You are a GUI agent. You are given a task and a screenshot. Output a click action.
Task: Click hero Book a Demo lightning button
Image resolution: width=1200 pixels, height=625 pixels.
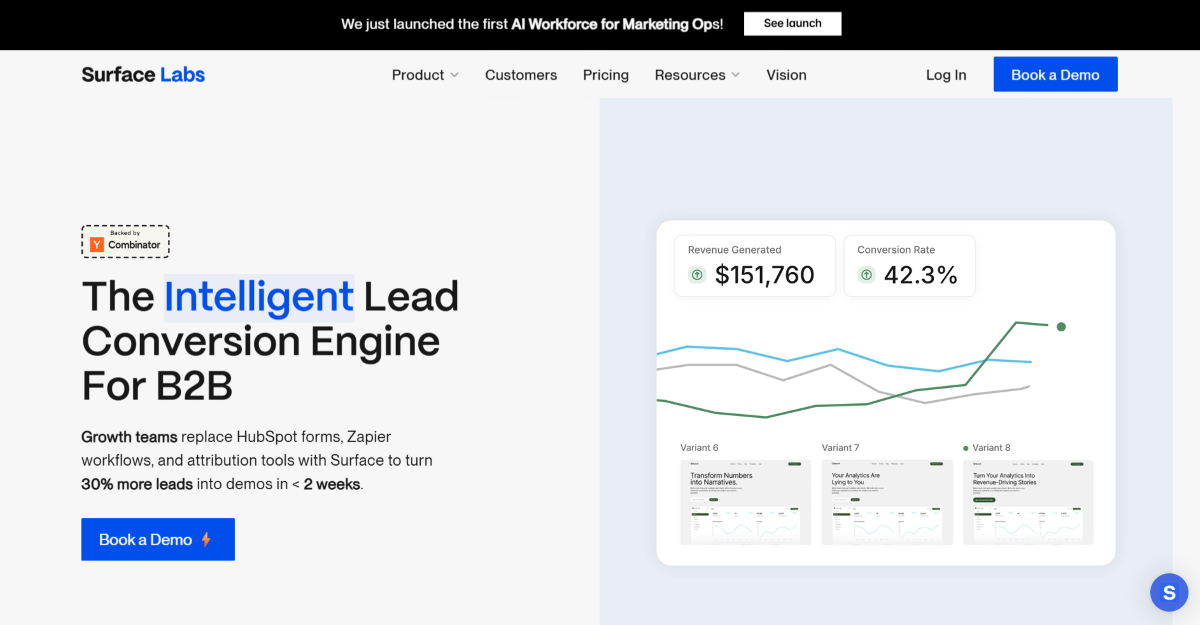pos(158,539)
